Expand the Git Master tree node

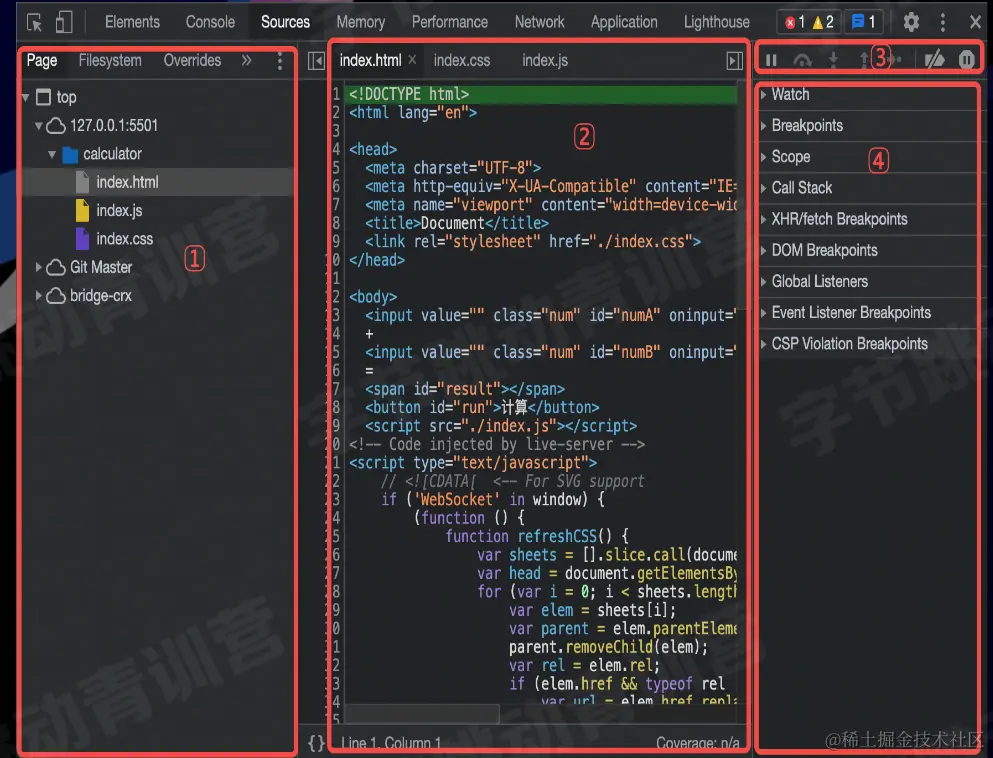tap(39, 267)
